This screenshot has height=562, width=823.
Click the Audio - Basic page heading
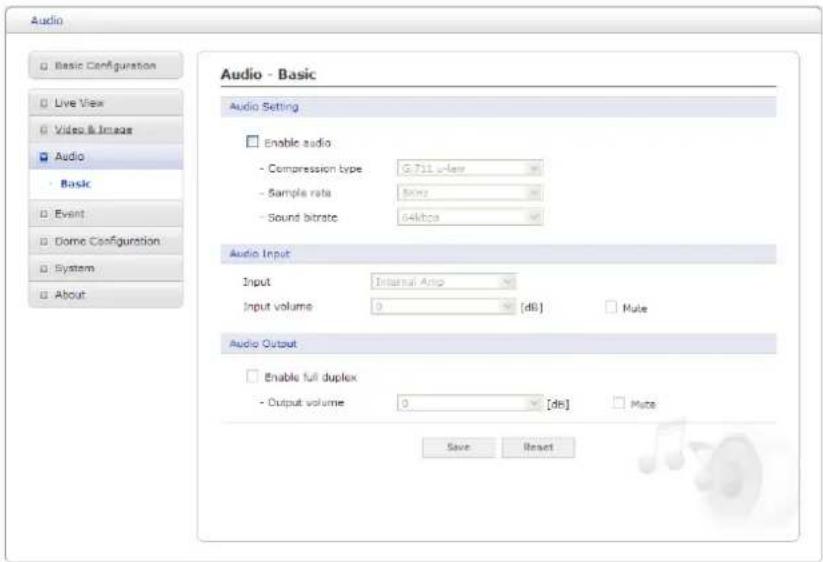[268, 74]
